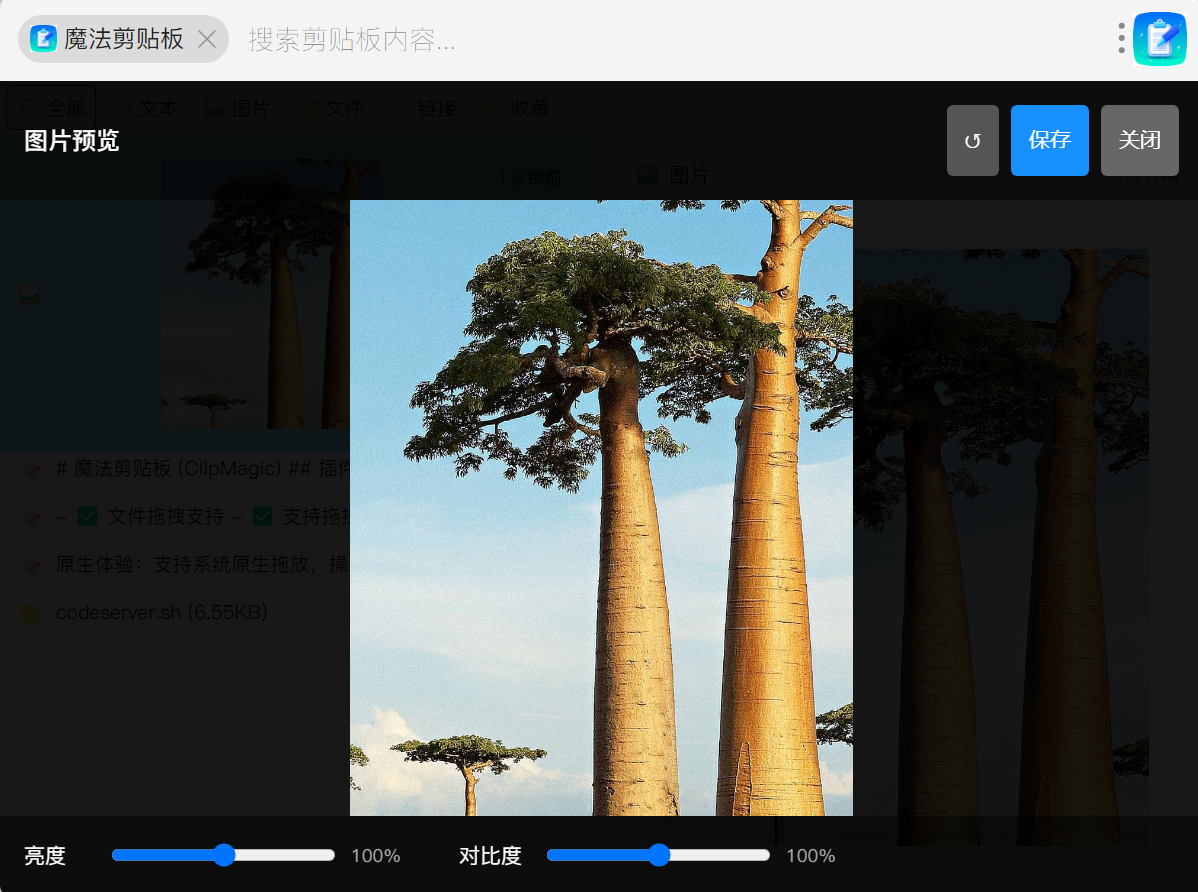Select the codeserver.sh (6.55KB) entry
The image size is (1198, 892).
[161, 612]
